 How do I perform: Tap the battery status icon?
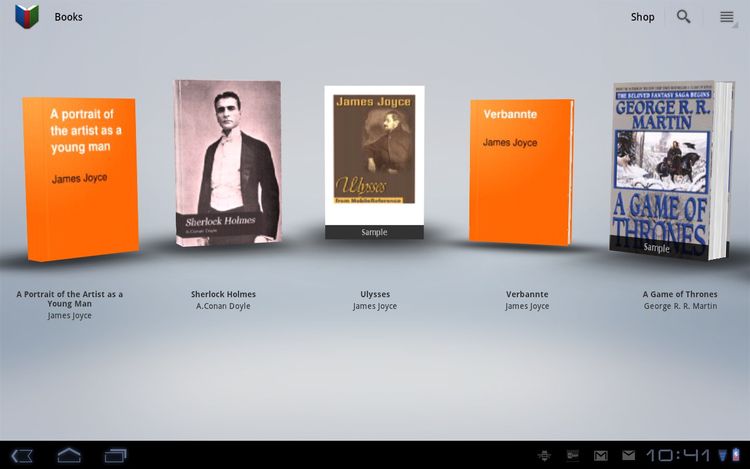pyautogui.click(x=738, y=456)
